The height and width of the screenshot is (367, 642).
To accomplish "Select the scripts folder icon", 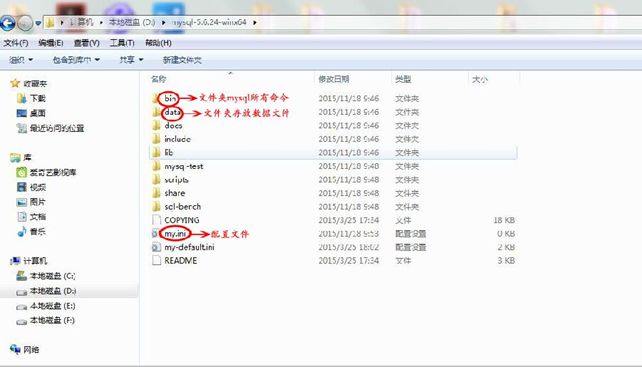I will coord(156,179).
